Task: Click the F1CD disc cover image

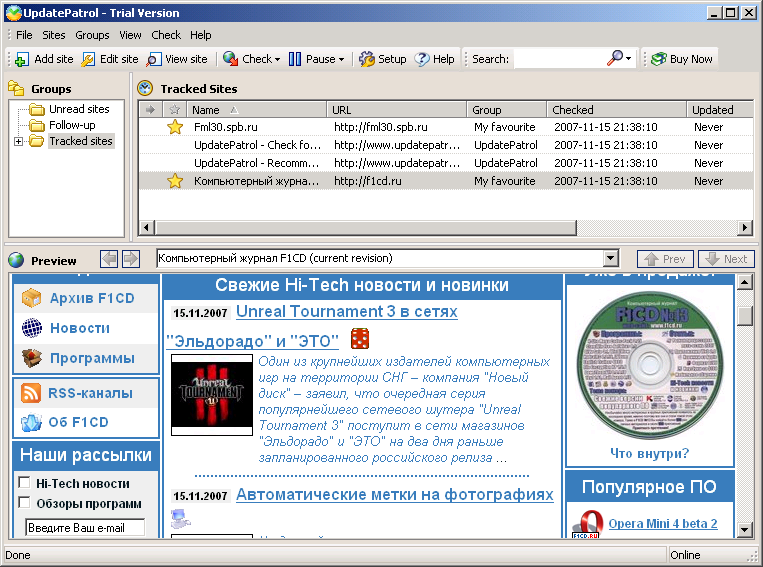Action: click(x=650, y=366)
